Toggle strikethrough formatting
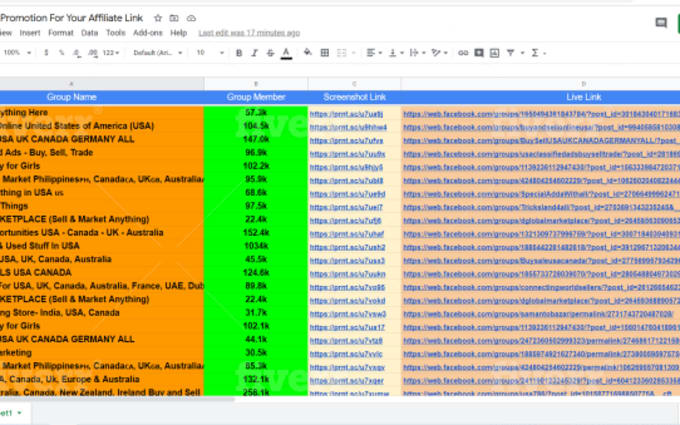Screen dimensions: 680x425 [x=270, y=53]
